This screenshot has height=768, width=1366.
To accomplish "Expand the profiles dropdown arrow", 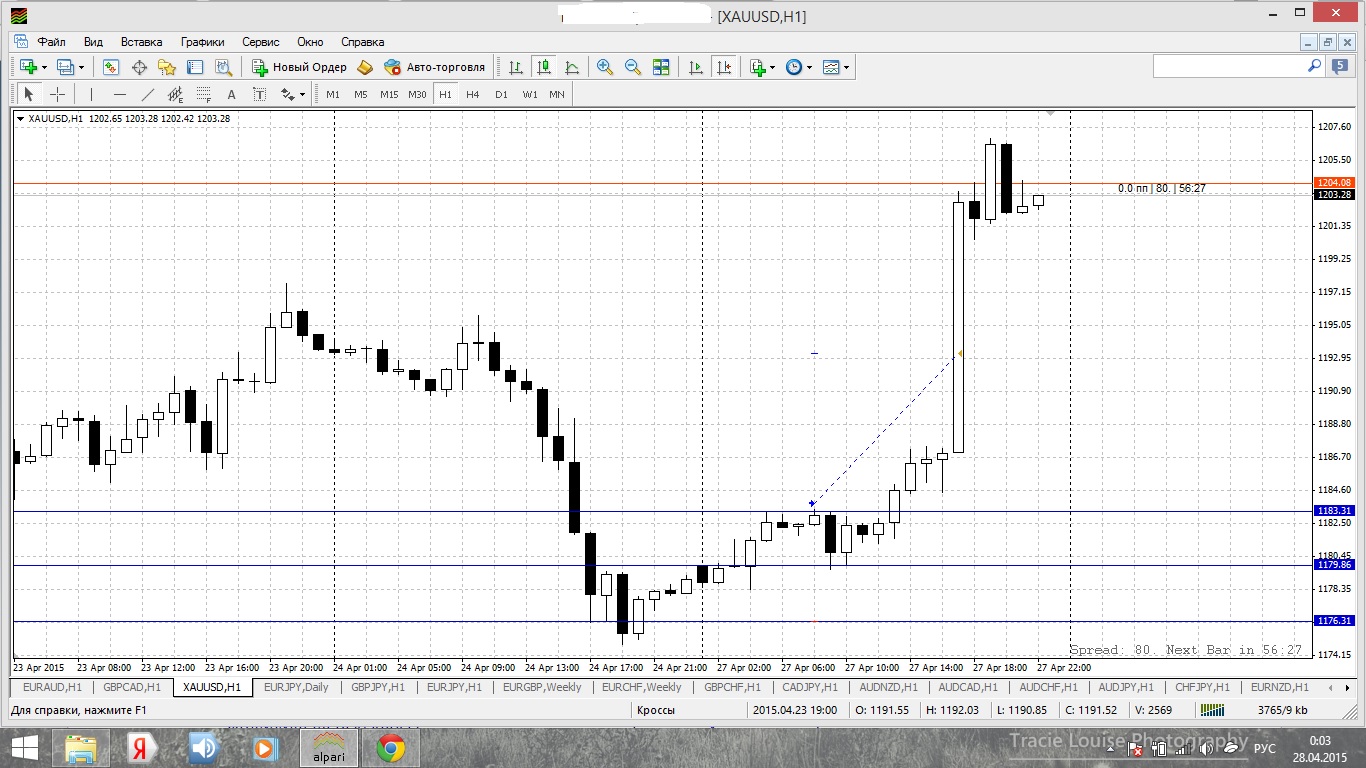I will [82, 68].
